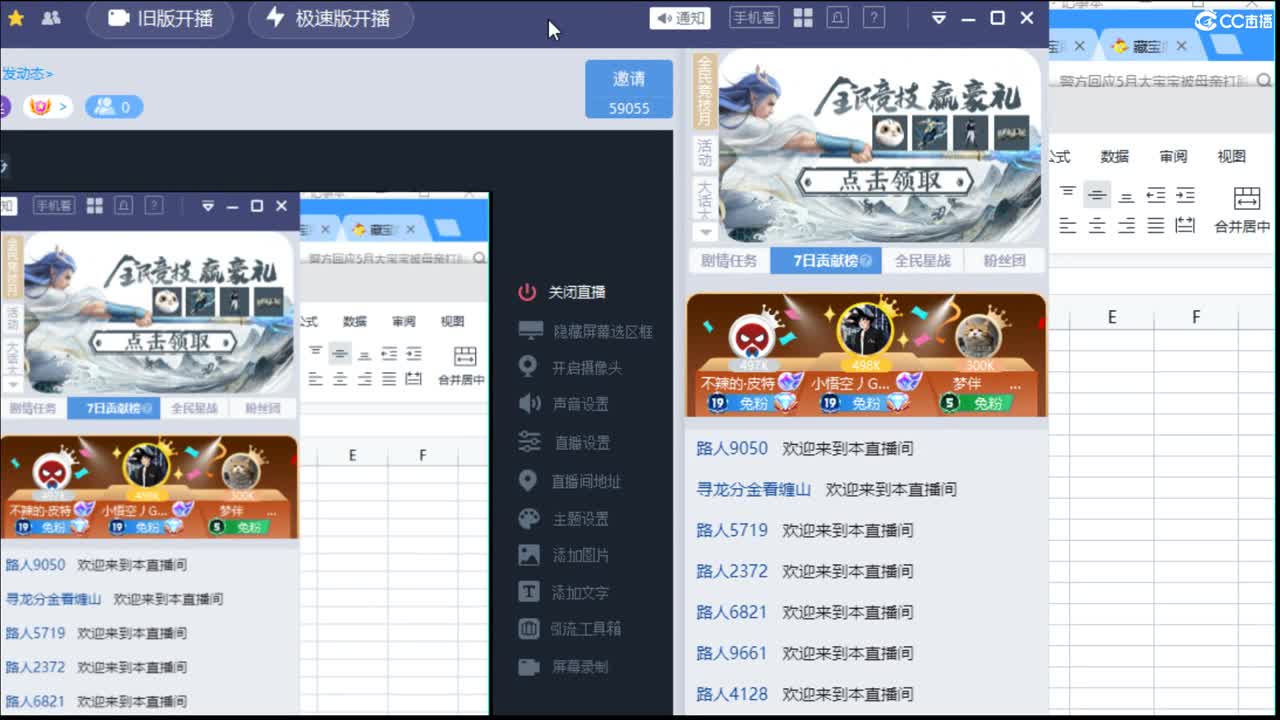The width and height of the screenshot is (1280, 720).
Task: Open 数据 ribbon tab in right spreadsheet
Action: [x=1115, y=156]
